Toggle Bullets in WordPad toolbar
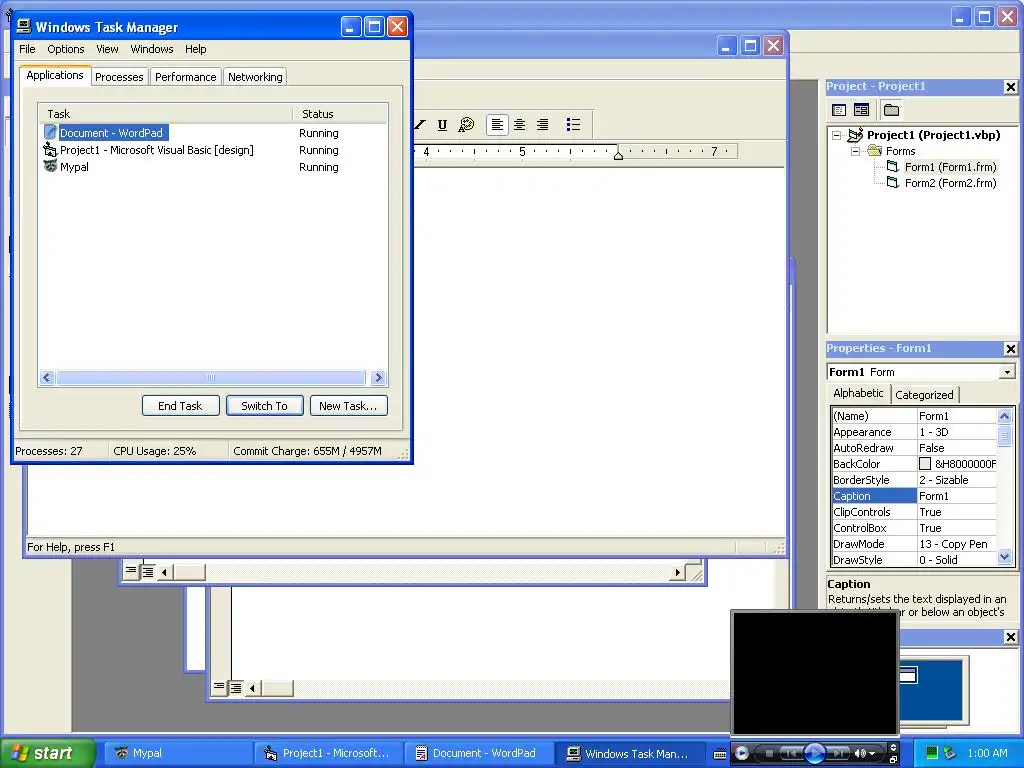1024x768 pixels. pyautogui.click(x=573, y=125)
